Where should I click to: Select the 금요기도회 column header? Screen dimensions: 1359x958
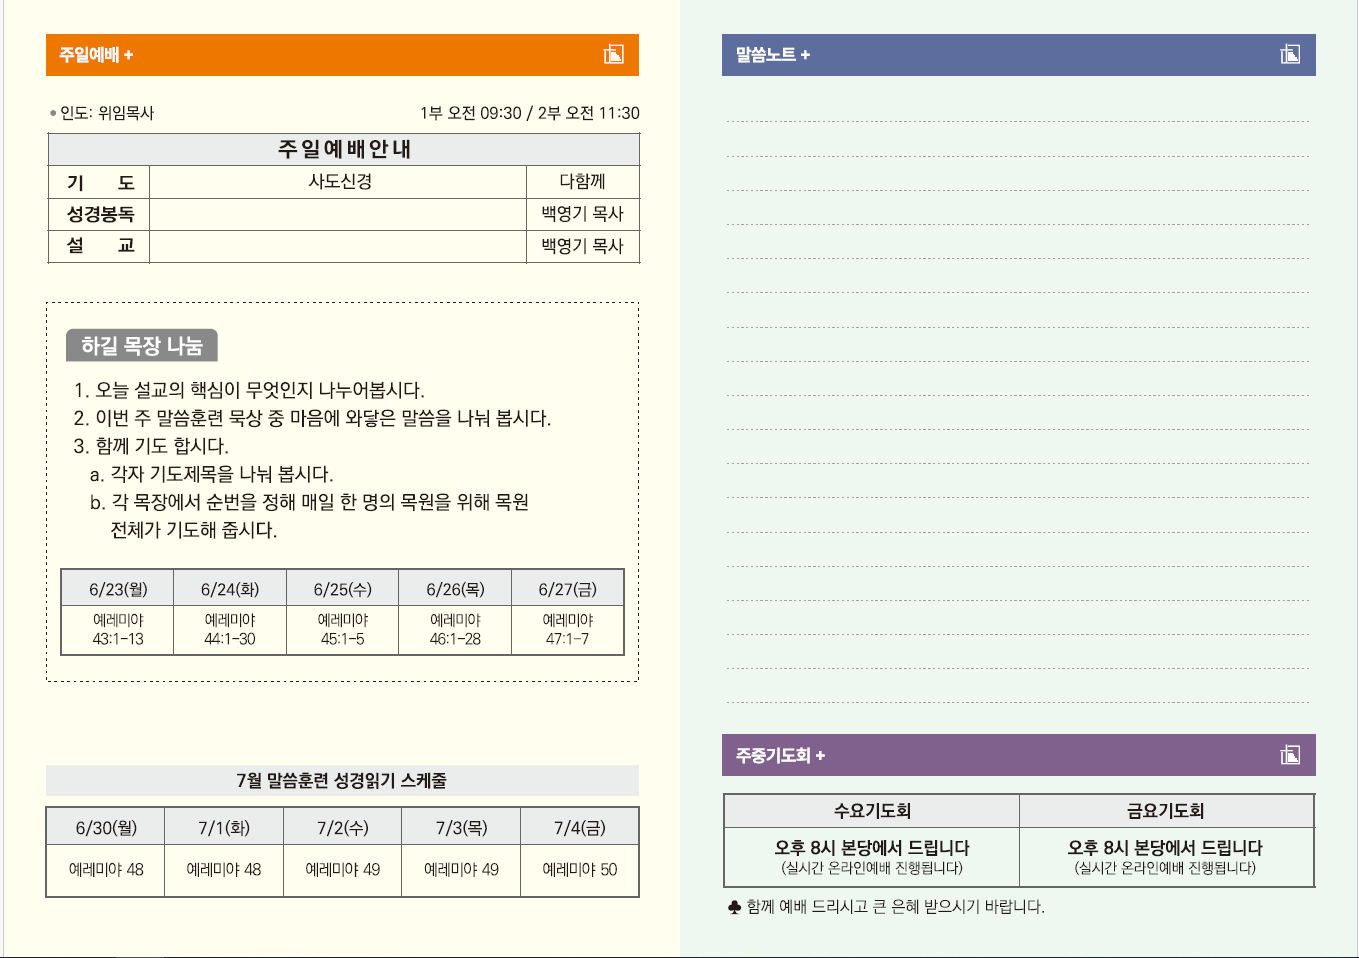(1165, 811)
